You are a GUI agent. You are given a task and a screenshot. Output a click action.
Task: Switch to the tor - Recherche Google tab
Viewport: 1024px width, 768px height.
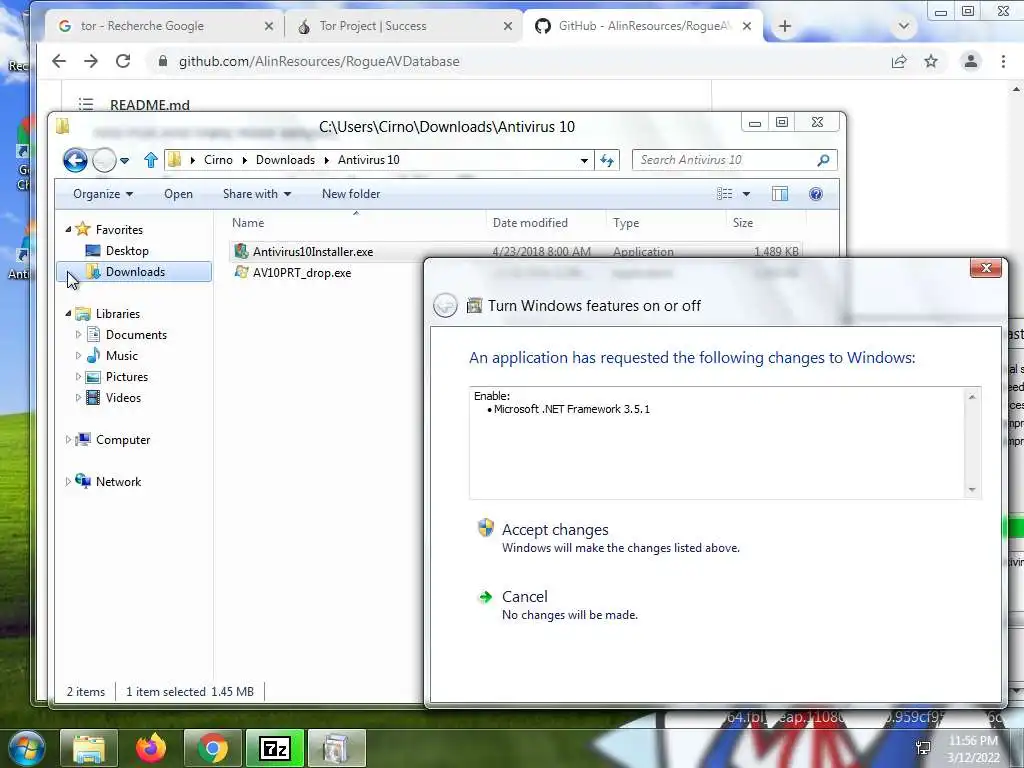pos(163,26)
